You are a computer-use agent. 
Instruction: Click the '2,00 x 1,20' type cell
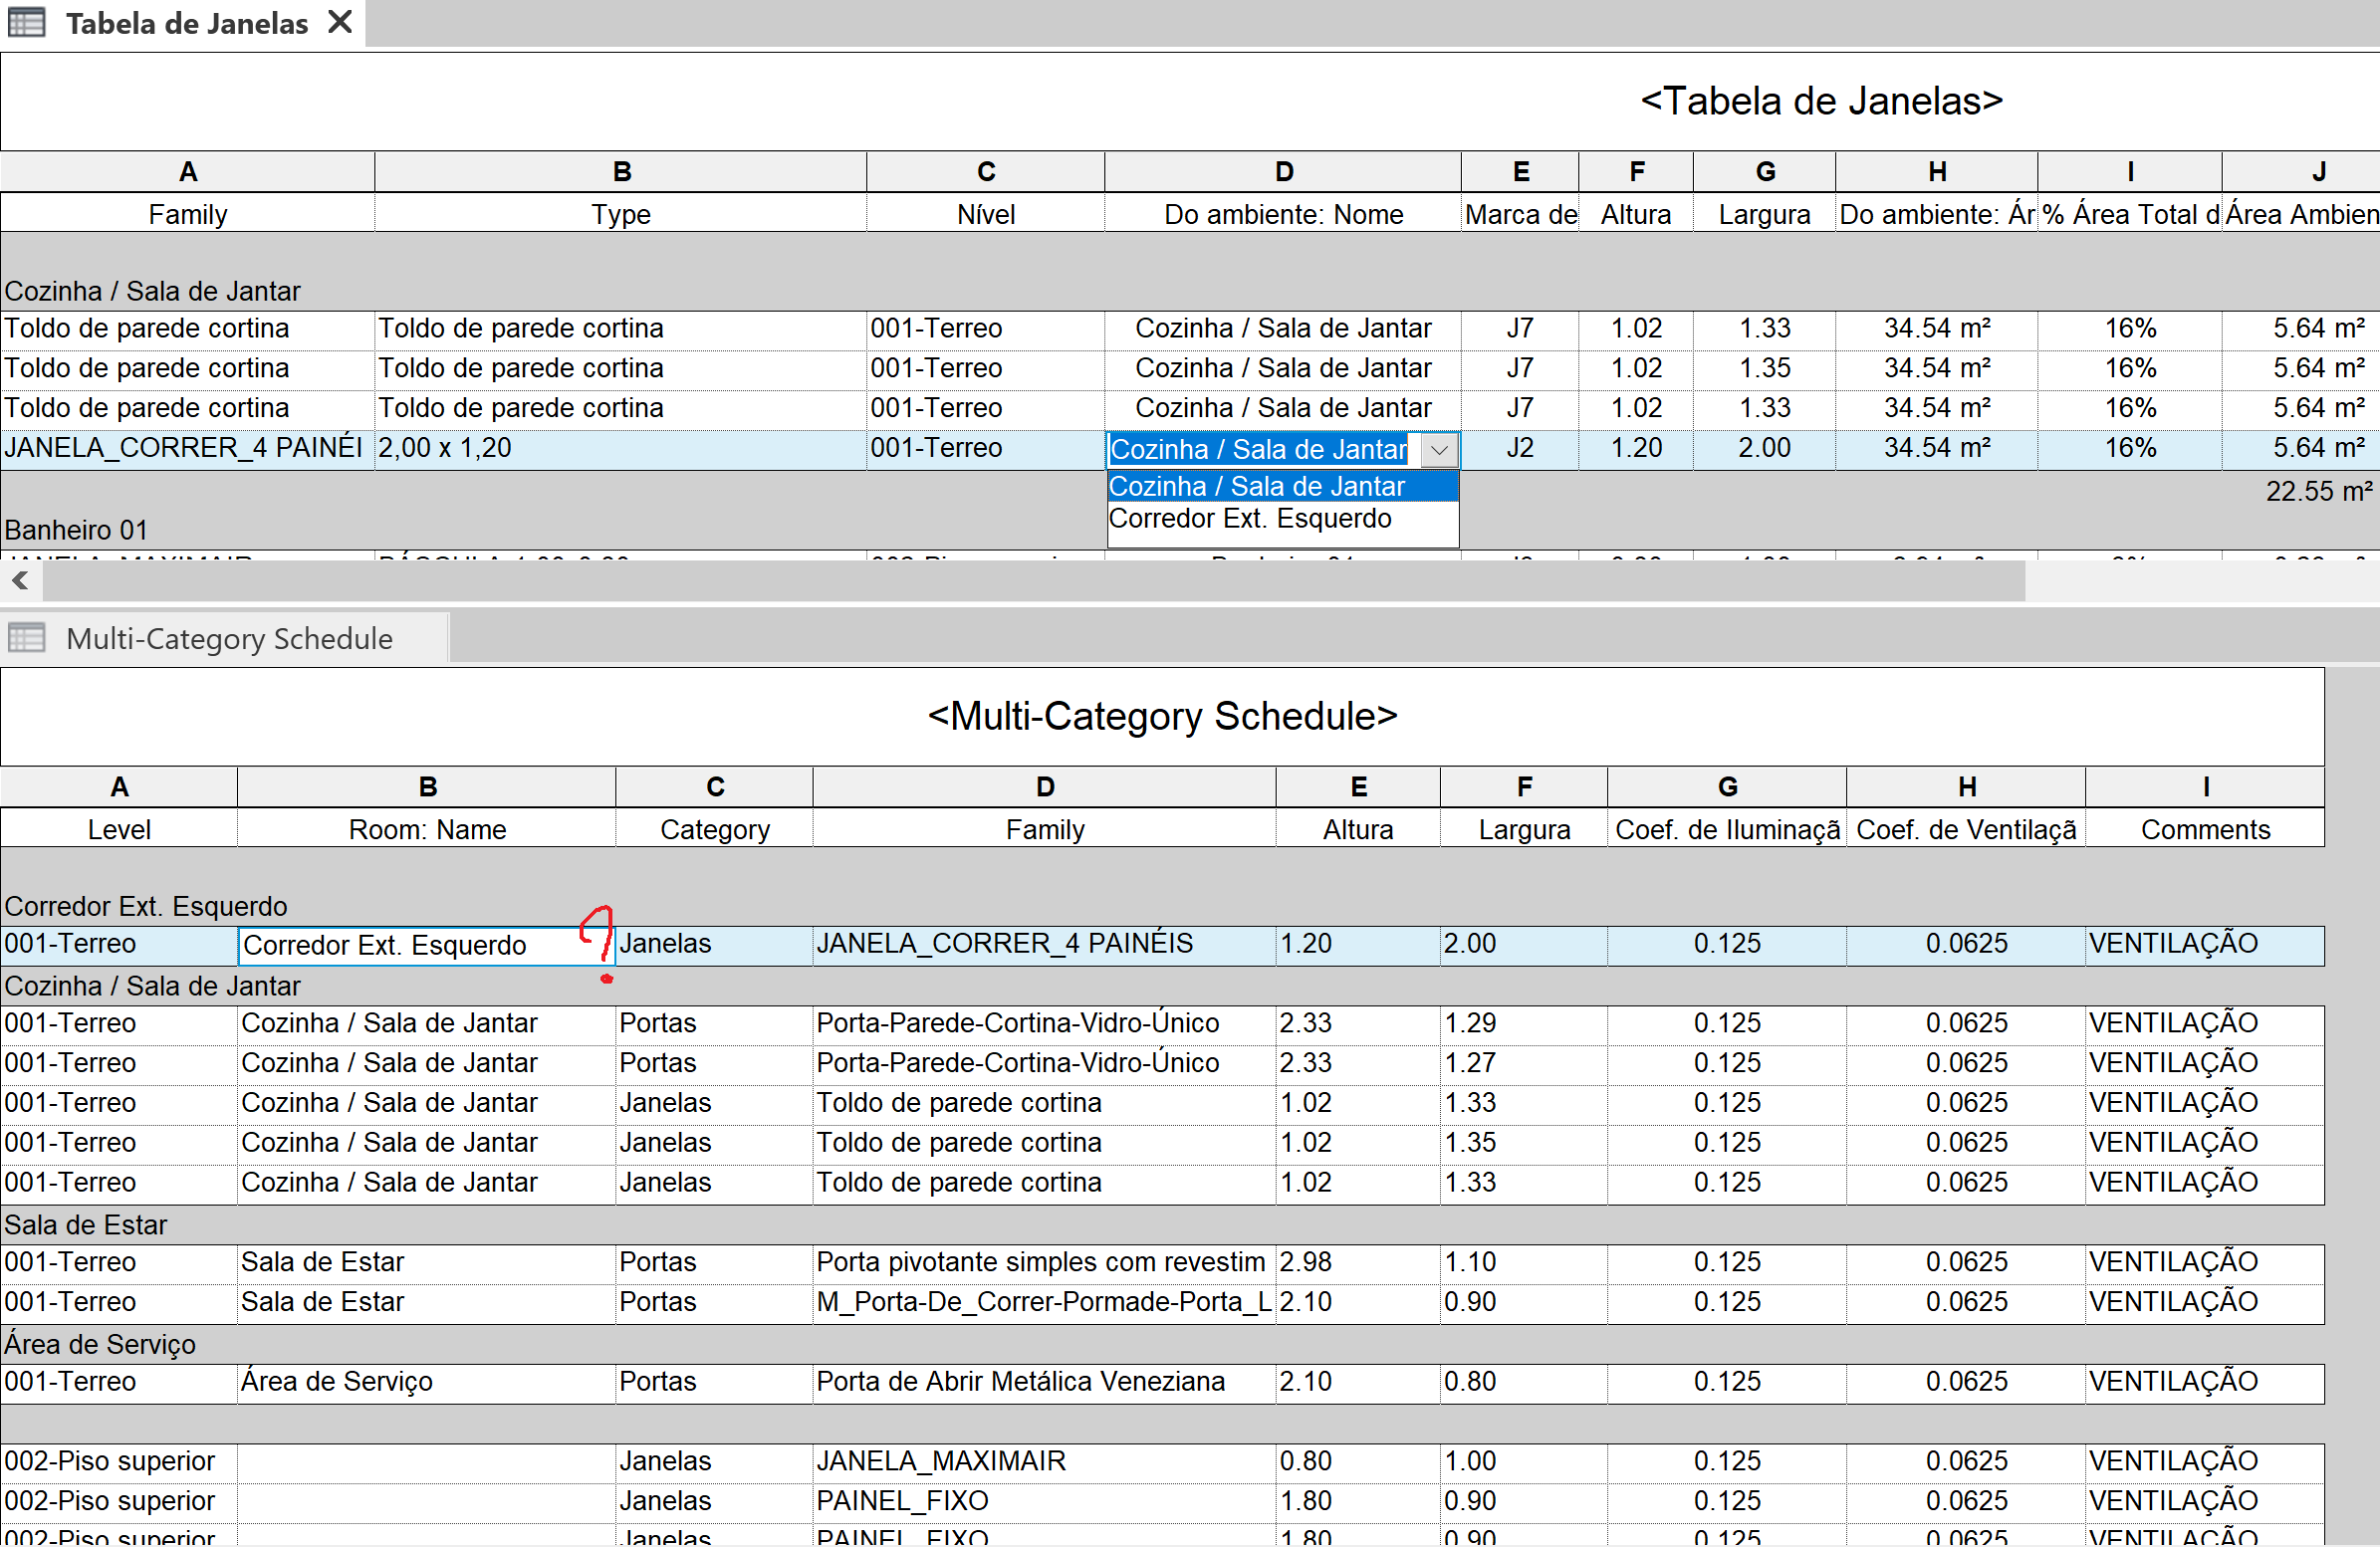click(x=620, y=448)
